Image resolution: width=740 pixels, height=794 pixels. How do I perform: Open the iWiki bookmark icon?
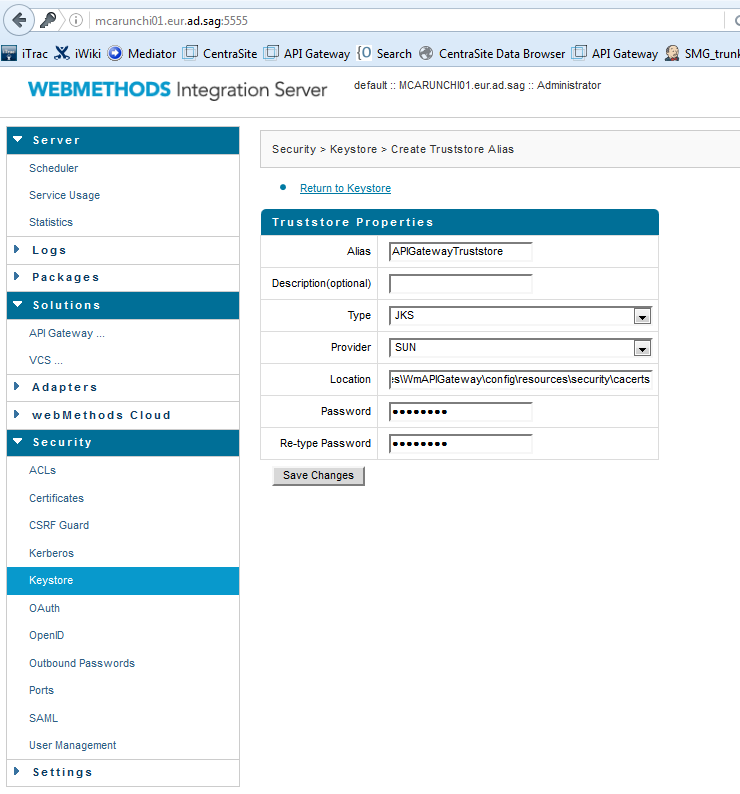pos(61,53)
